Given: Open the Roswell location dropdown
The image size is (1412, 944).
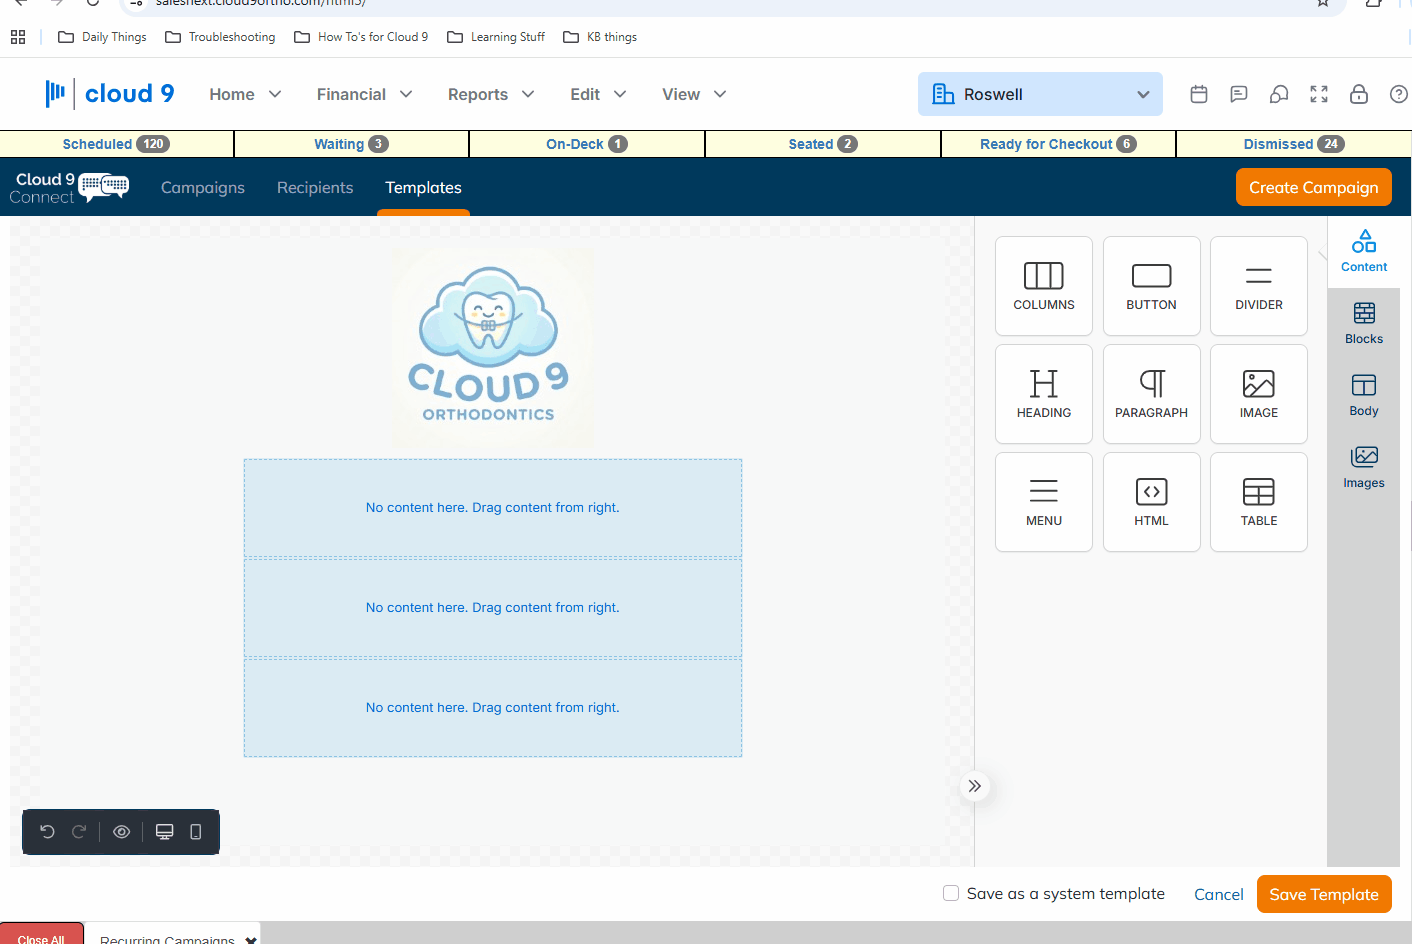Looking at the screenshot, I should (x=1040, y=94).
